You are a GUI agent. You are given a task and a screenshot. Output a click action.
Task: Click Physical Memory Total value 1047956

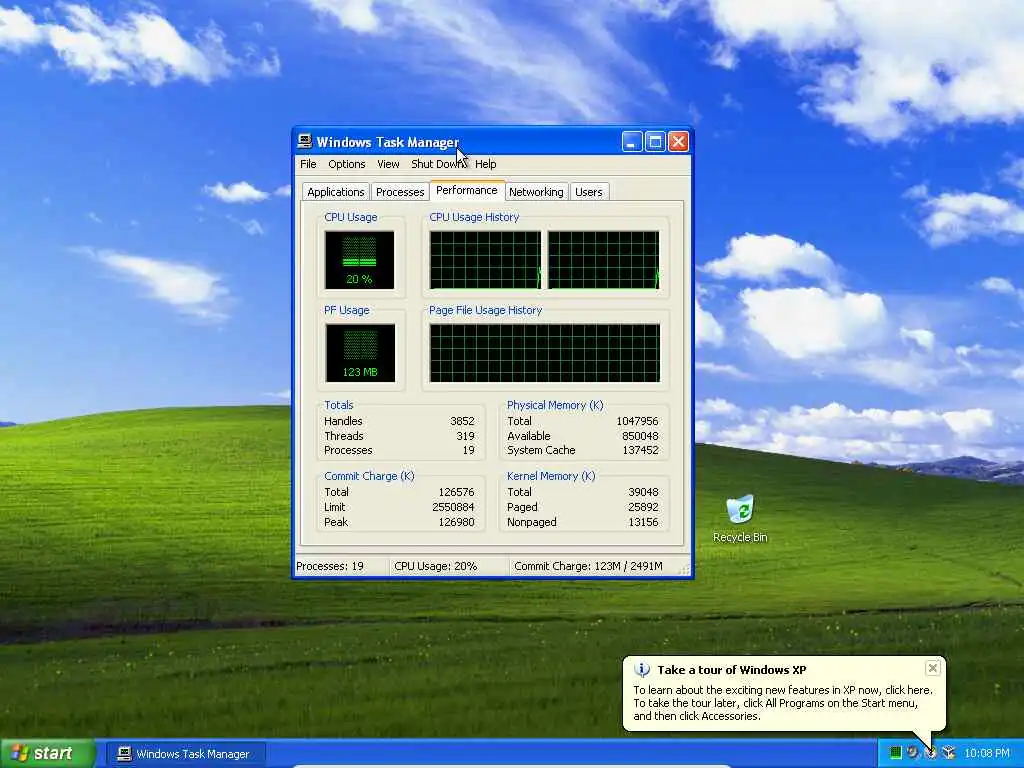pyautogui.click(x=637, y=421)
